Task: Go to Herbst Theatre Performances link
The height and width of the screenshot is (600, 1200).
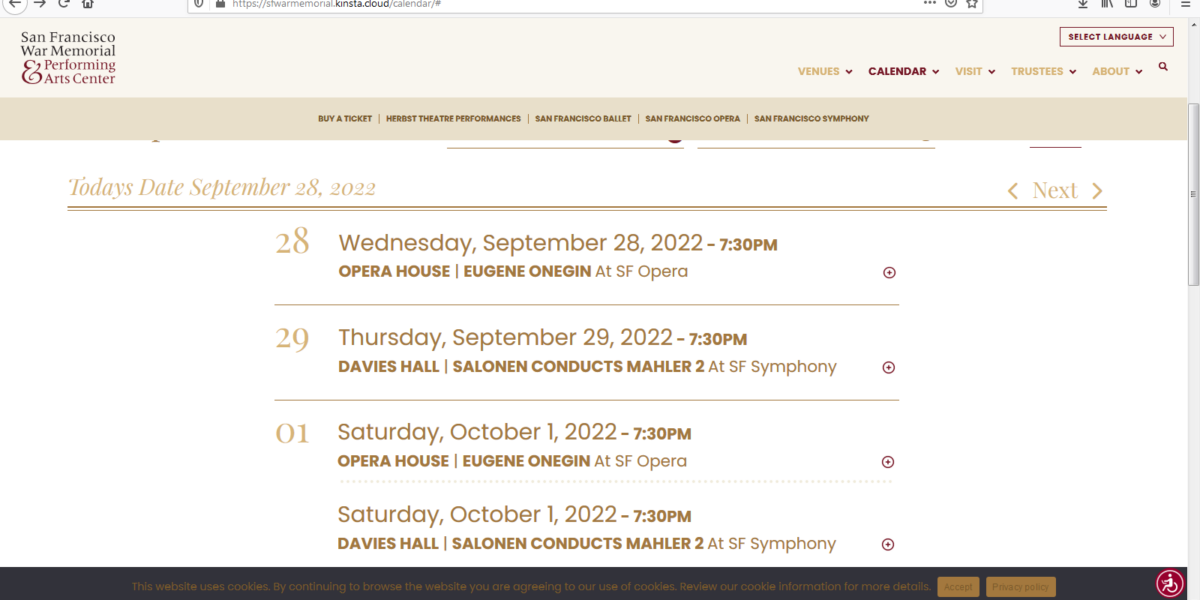Action: pyautogui.click(x=453, y=119)
